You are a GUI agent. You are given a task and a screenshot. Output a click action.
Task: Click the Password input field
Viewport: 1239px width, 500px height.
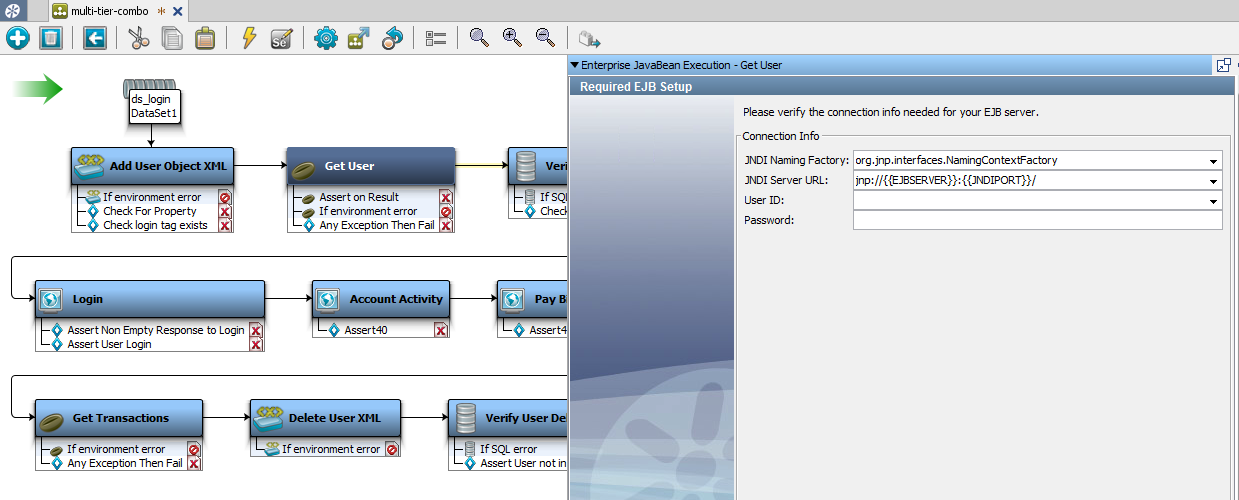(x=1037, y=220)
